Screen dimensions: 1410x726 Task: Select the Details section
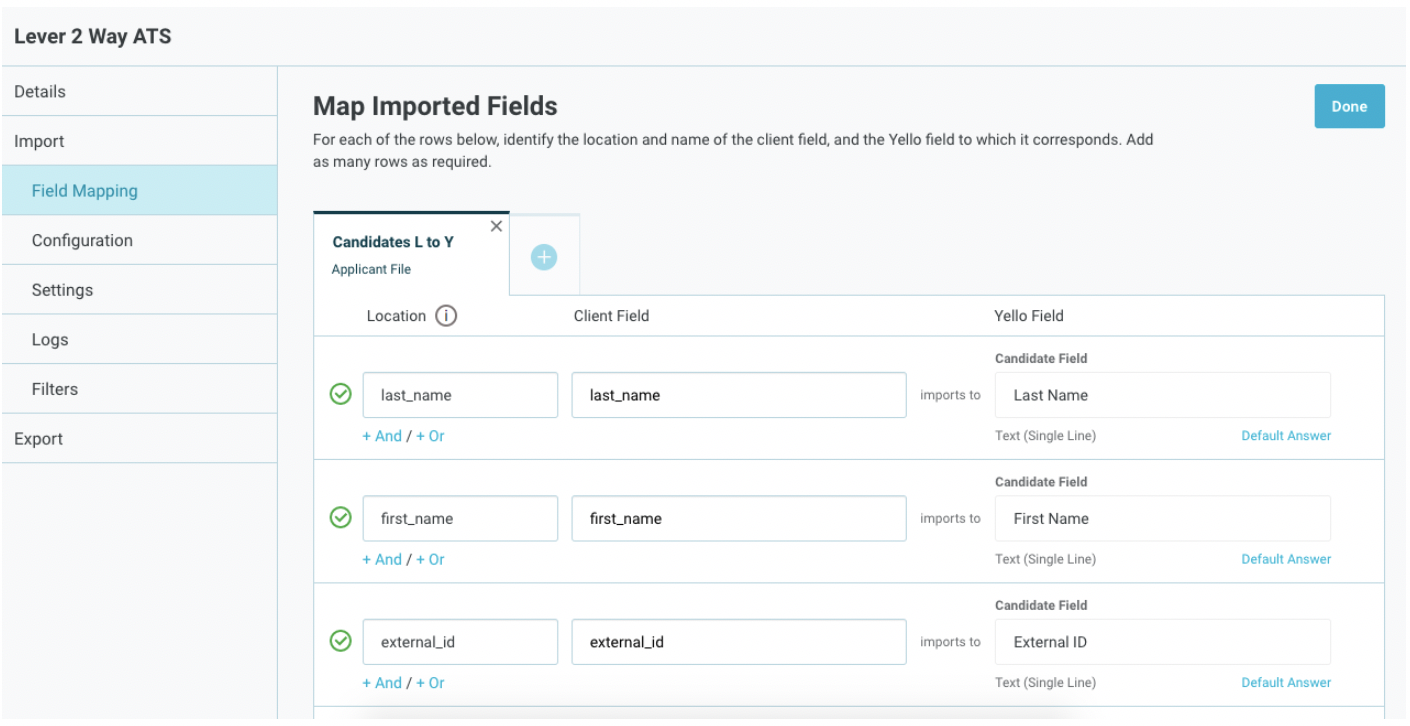(40, 91)
